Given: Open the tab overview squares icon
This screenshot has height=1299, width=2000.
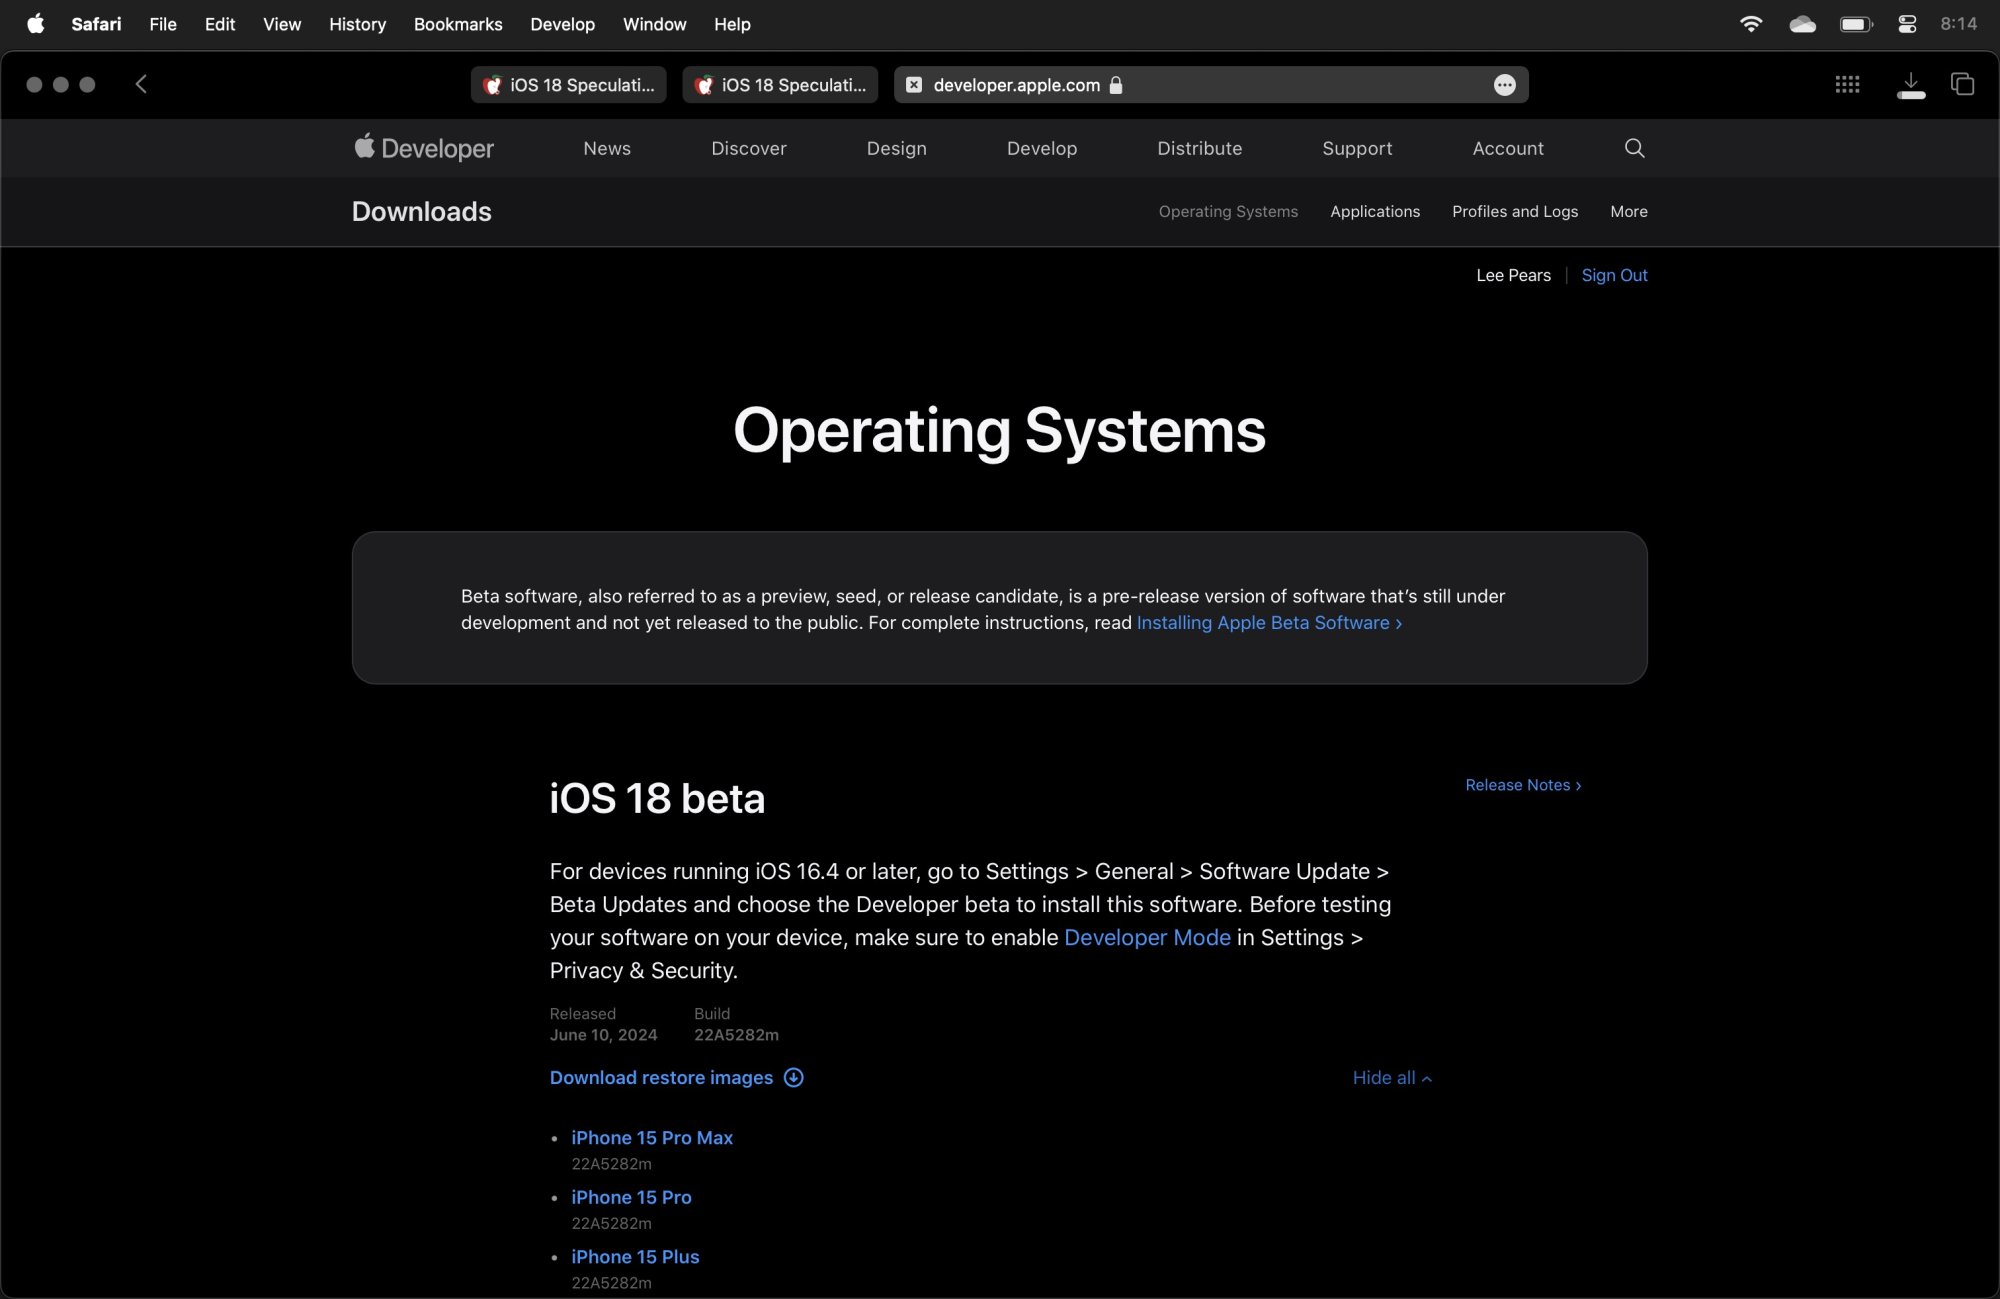Looking at the screenshot, I should tap(1962, 84).
